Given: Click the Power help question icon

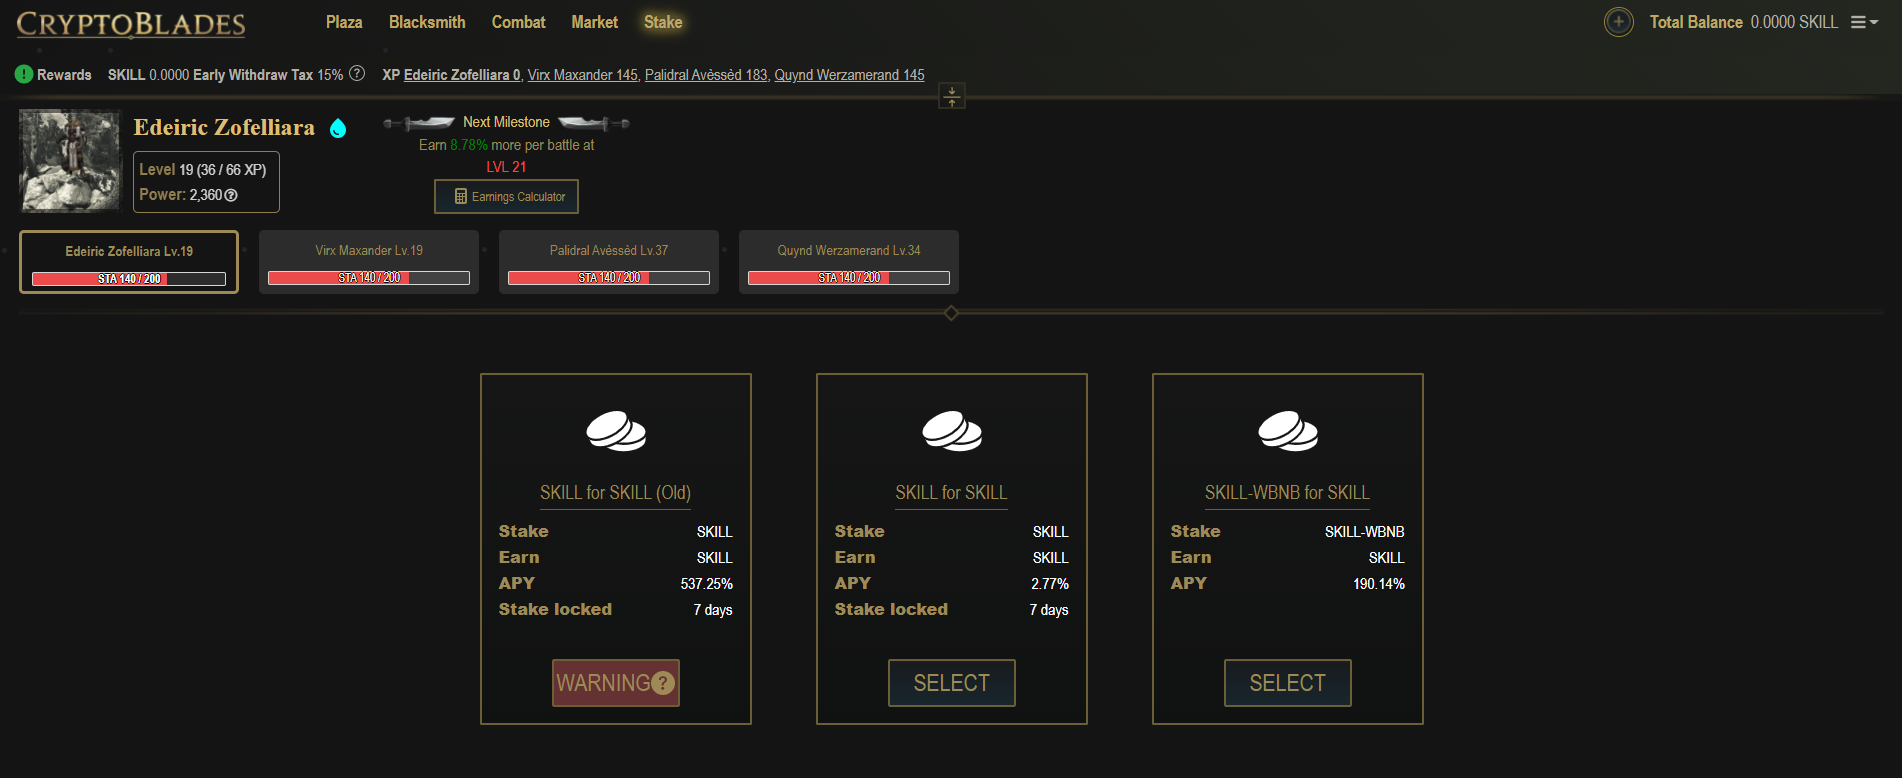Looking at the screenshot, I should click(231, 195).
